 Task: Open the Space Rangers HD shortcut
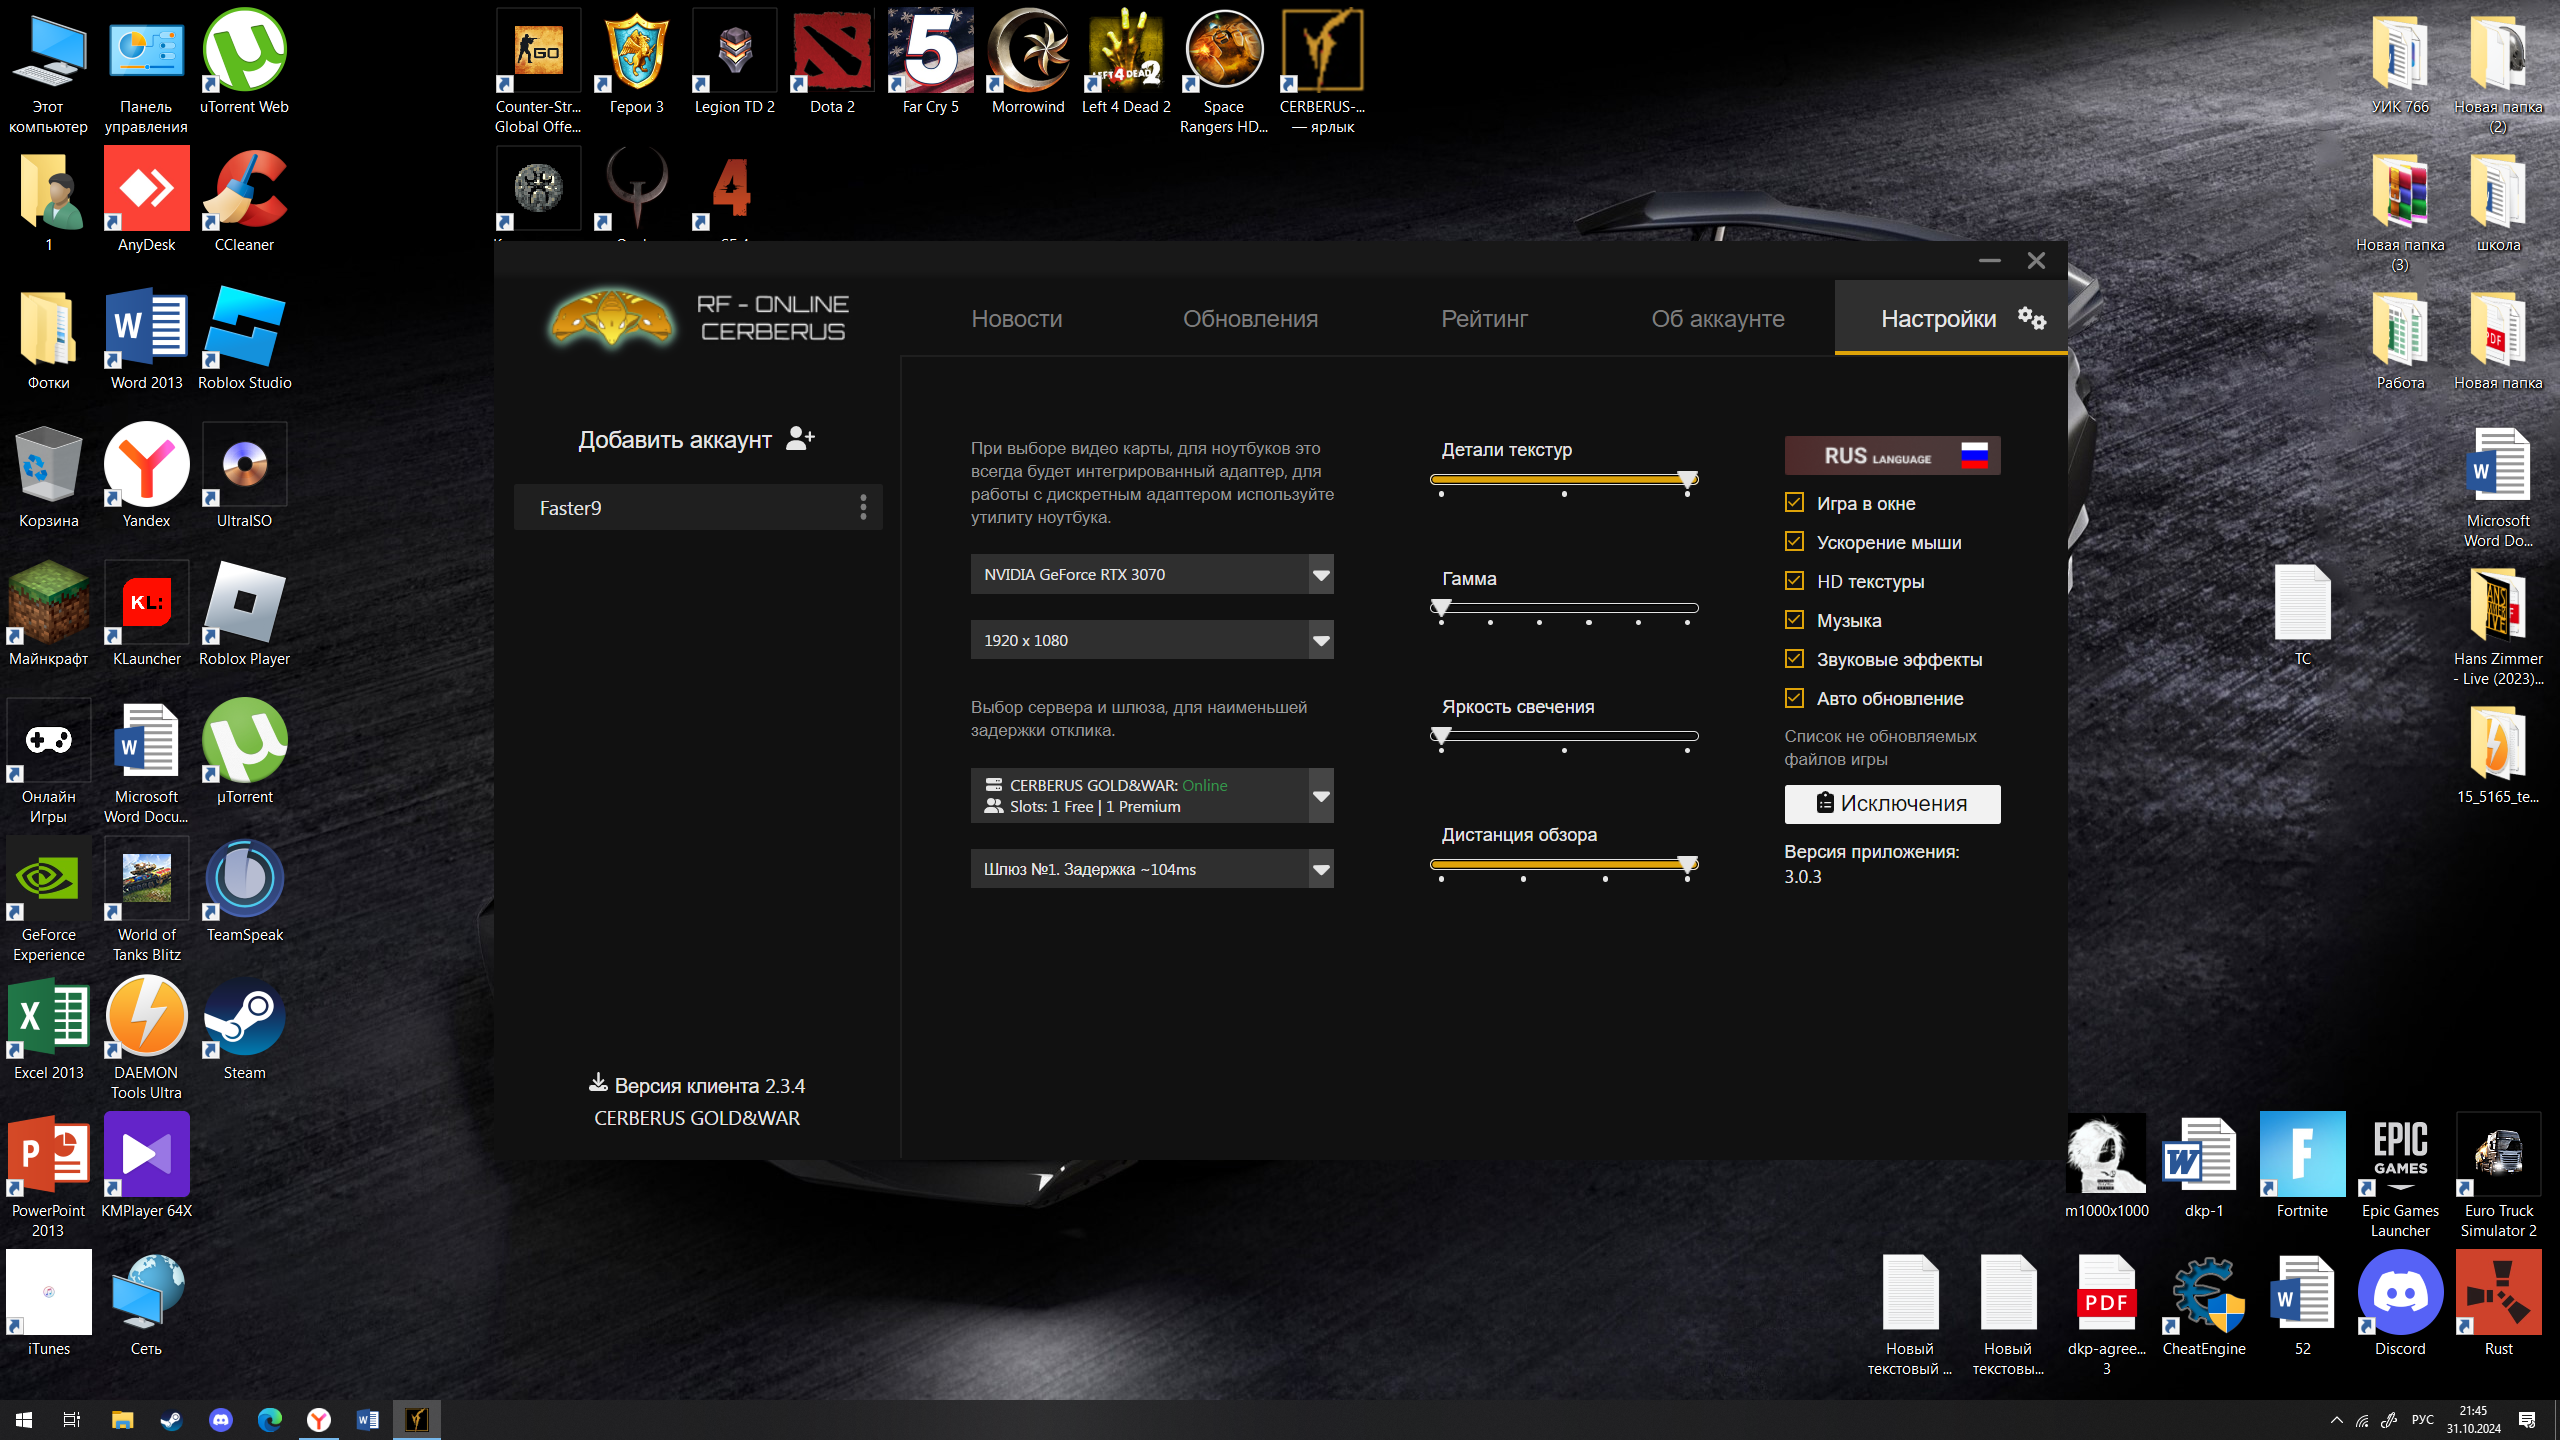point(1223,72)
